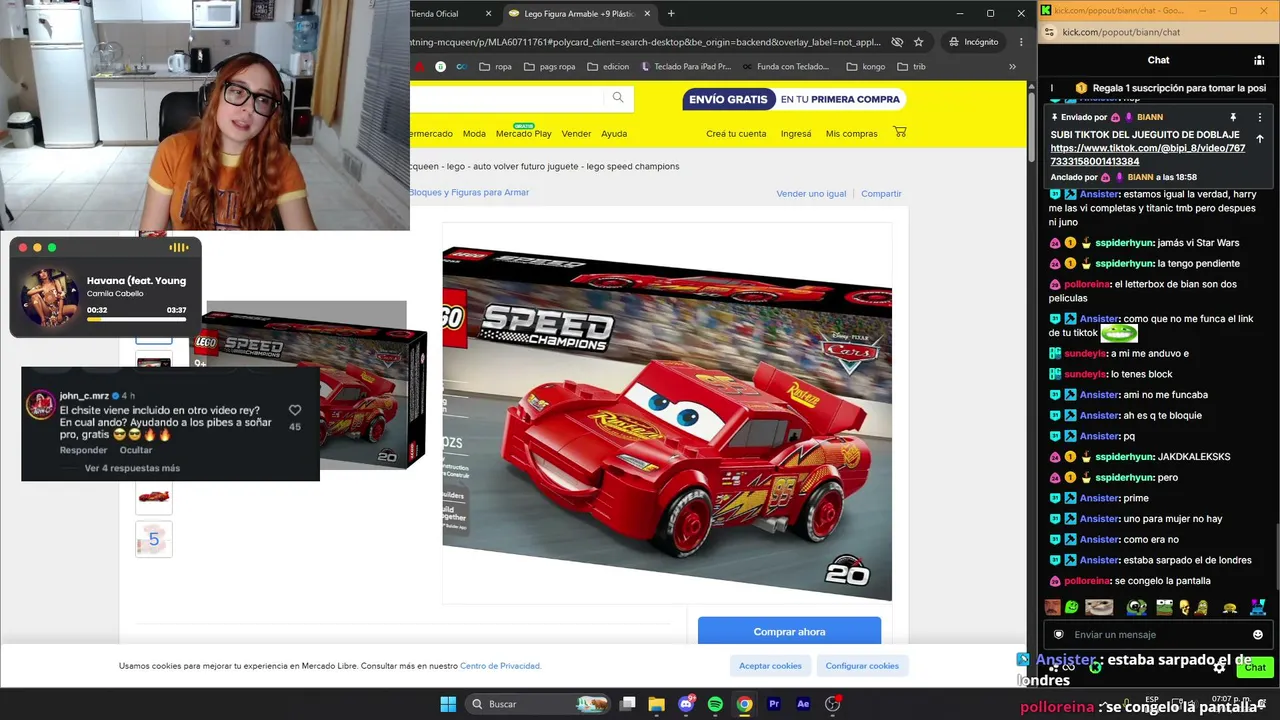Open the emoji picker in chat input
Screen dimensions: 1280x720
[x=1258, y=634]
